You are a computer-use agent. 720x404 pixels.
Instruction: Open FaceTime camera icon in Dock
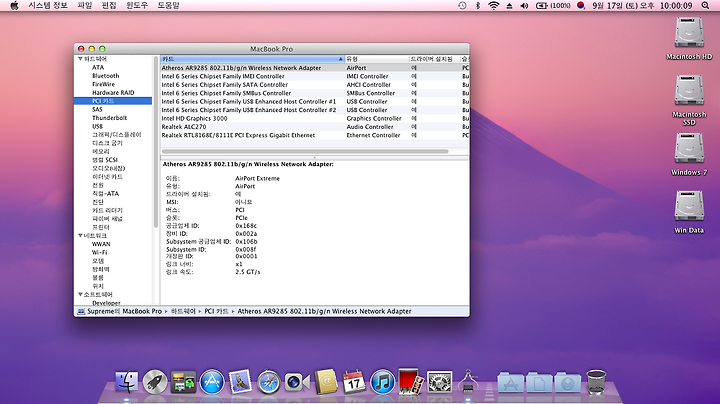tap(297, 382)
